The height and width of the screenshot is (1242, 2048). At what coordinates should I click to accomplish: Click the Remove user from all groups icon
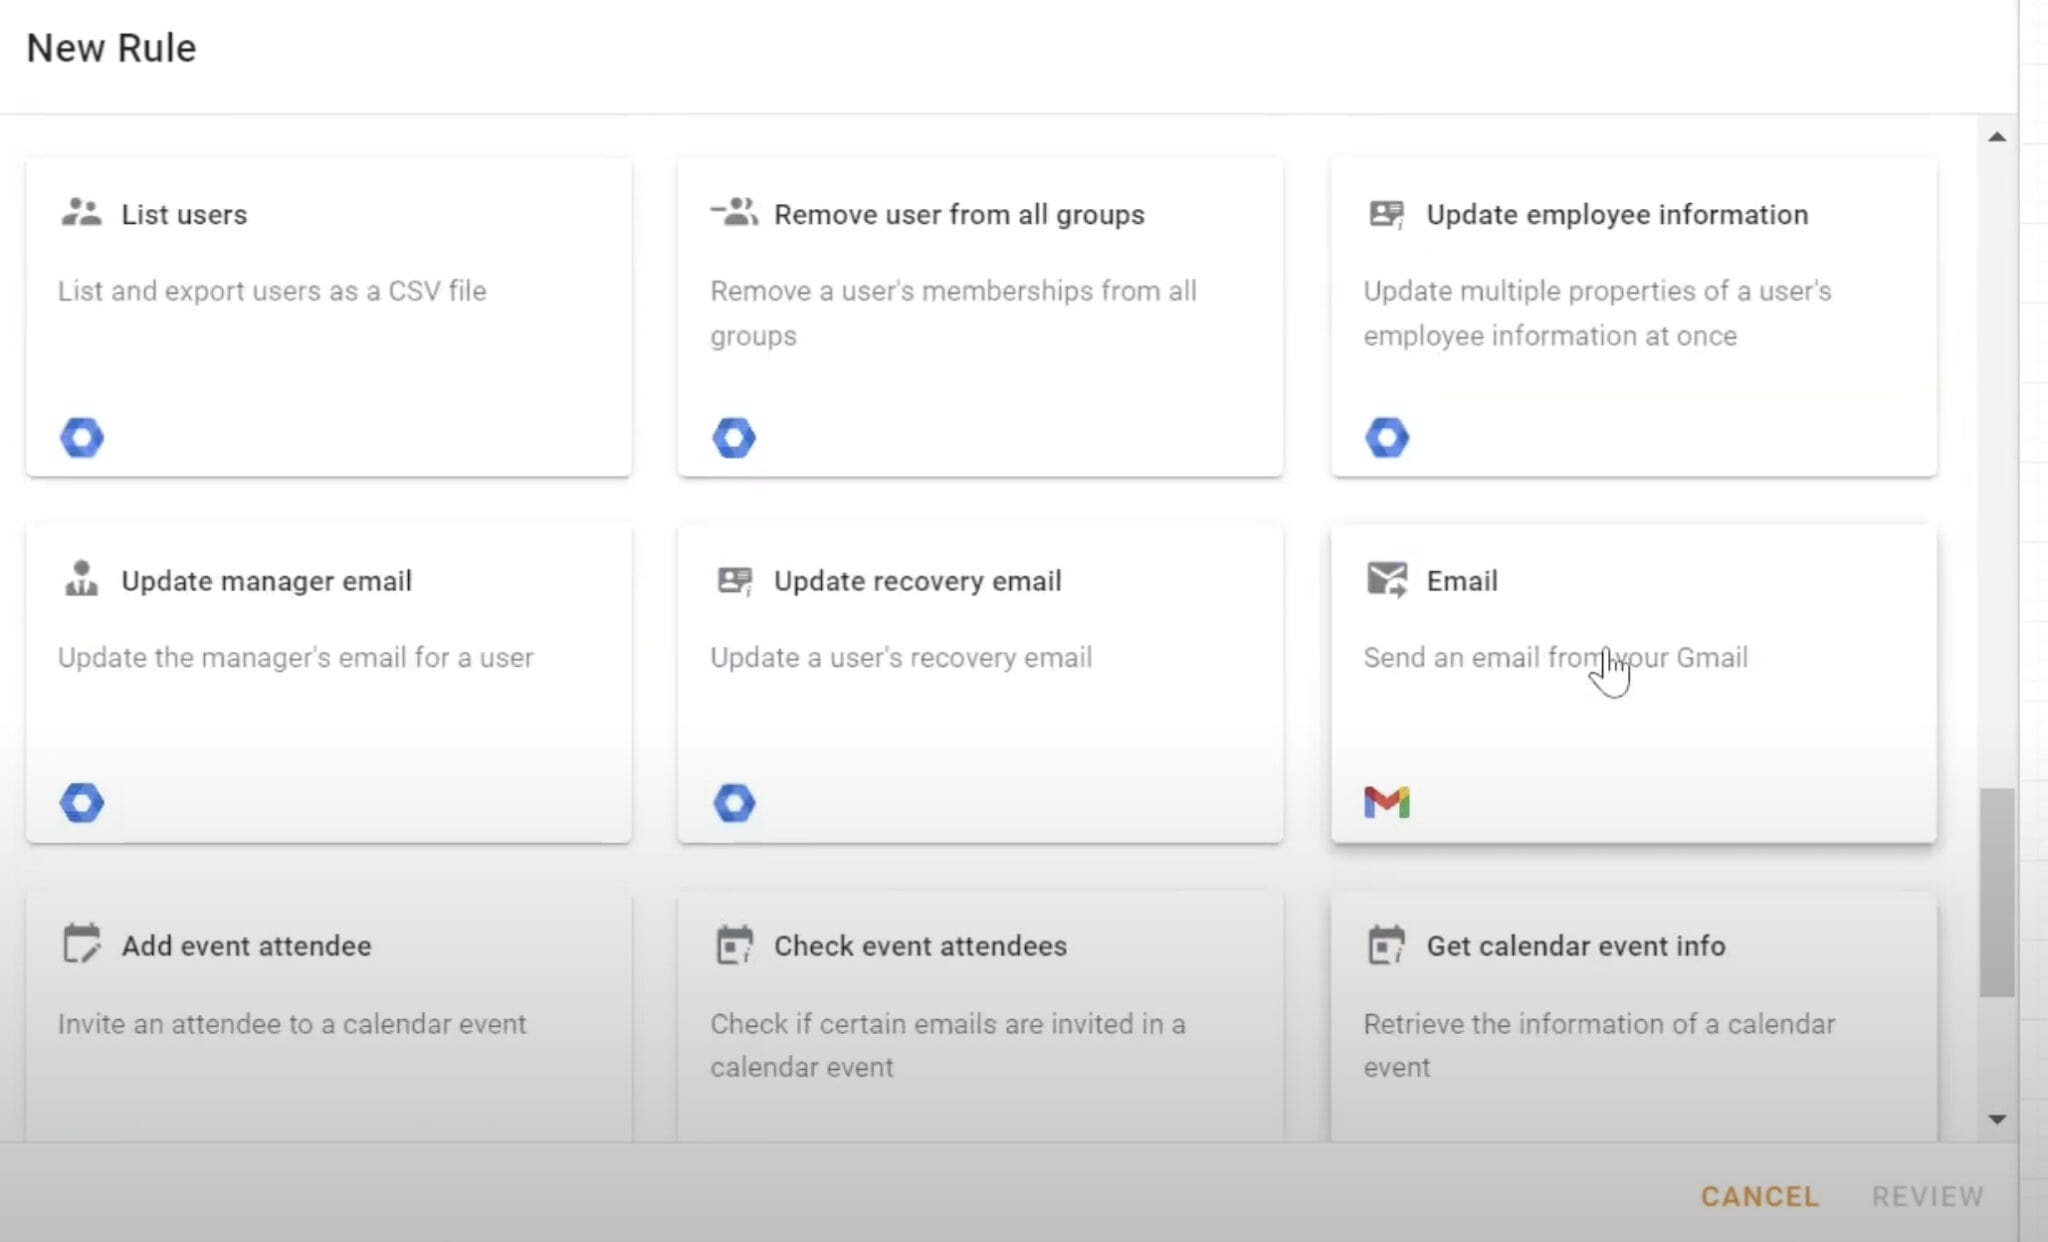pos(733,212)
